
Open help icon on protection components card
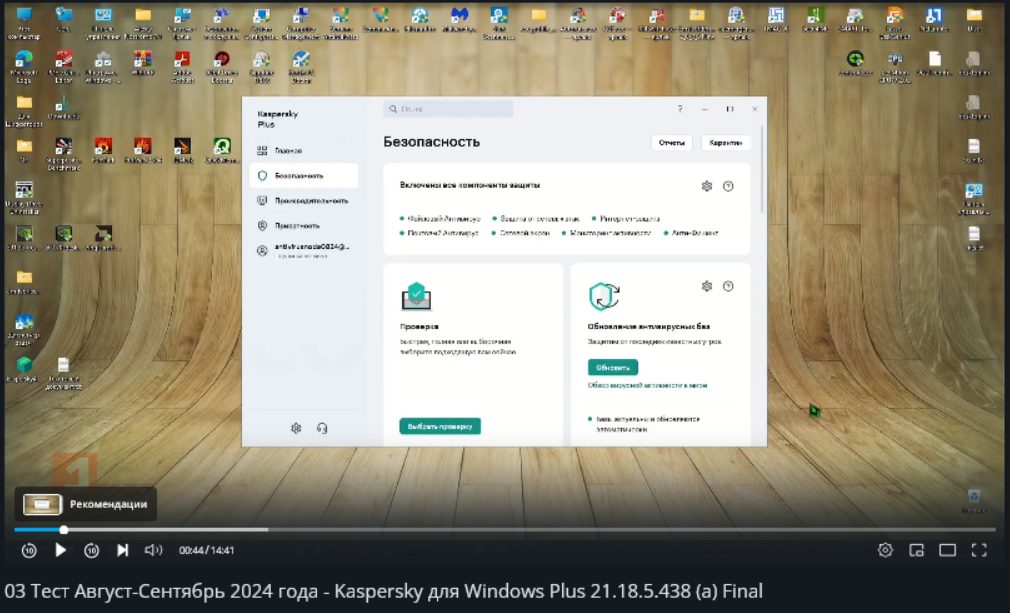pyautogui.click(x=728, y=186)
